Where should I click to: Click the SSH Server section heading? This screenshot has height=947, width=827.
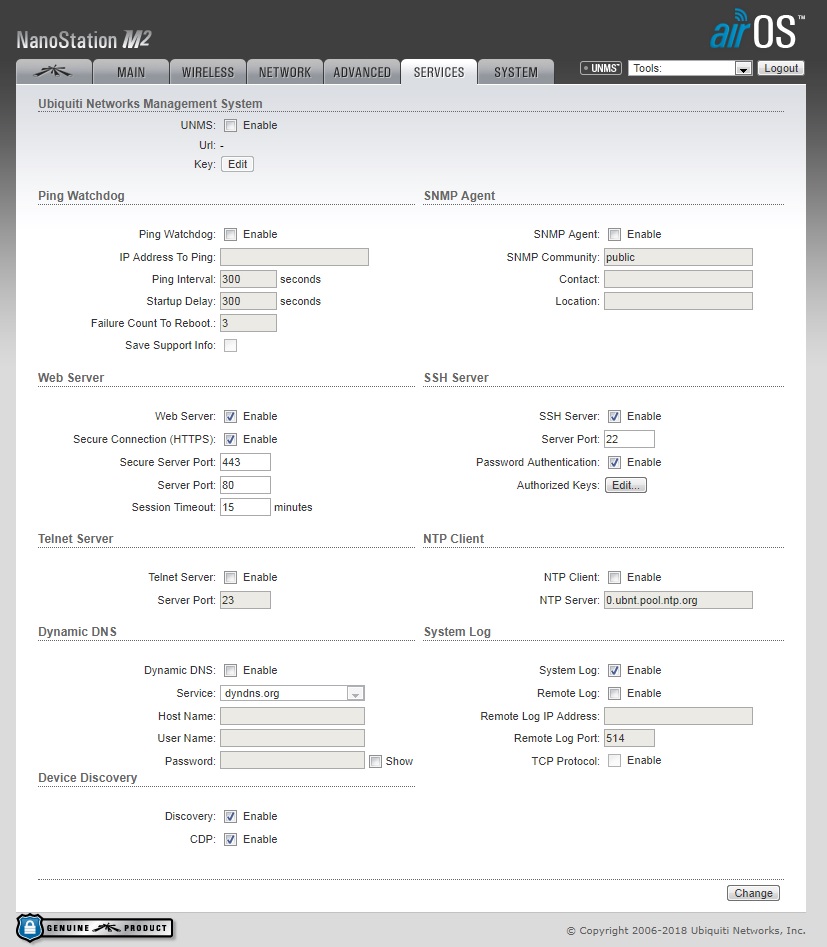456,377
